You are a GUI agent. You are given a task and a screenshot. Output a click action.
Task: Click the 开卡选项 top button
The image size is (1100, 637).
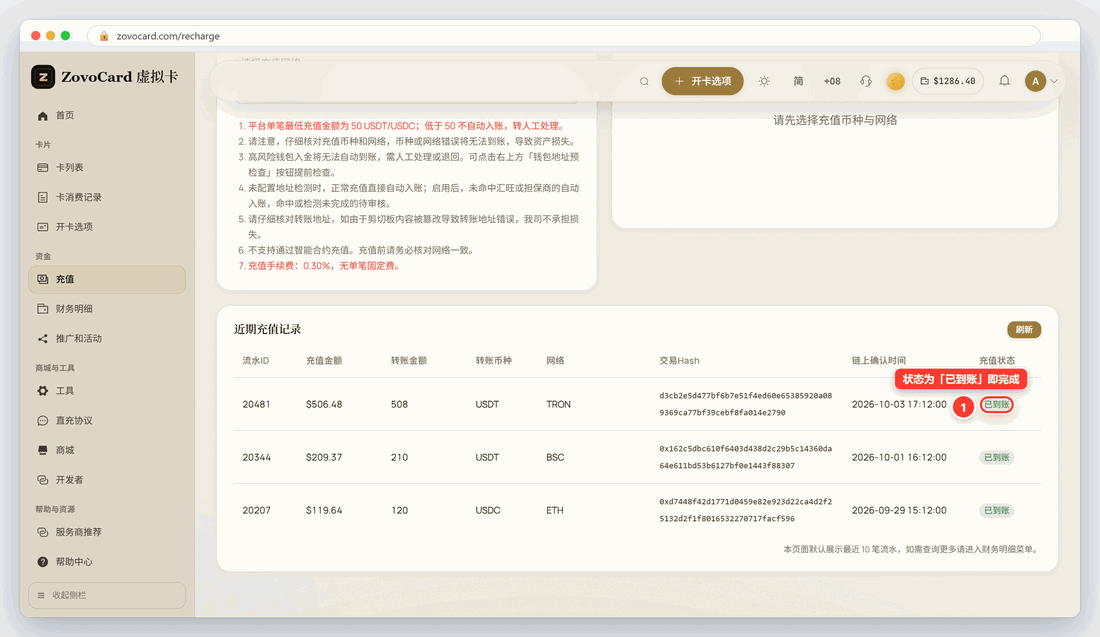[702, 81]
